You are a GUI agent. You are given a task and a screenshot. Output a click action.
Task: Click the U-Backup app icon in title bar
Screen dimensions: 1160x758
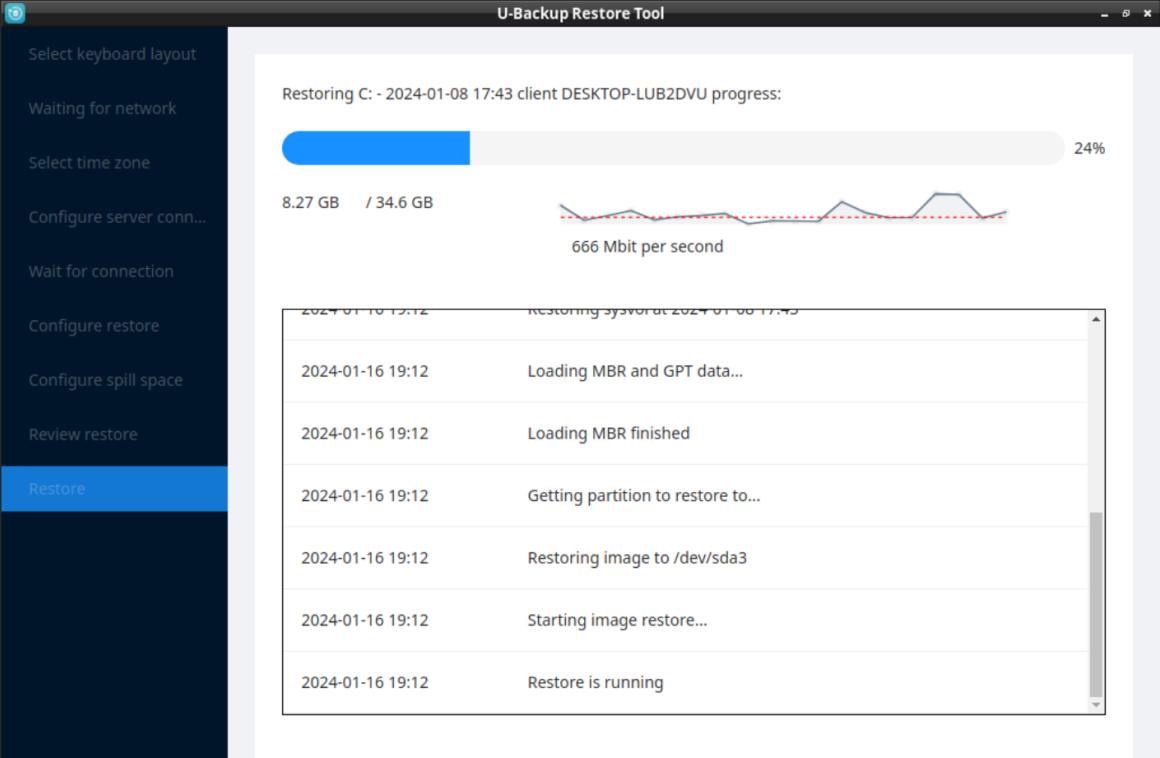tap(14, 13)
